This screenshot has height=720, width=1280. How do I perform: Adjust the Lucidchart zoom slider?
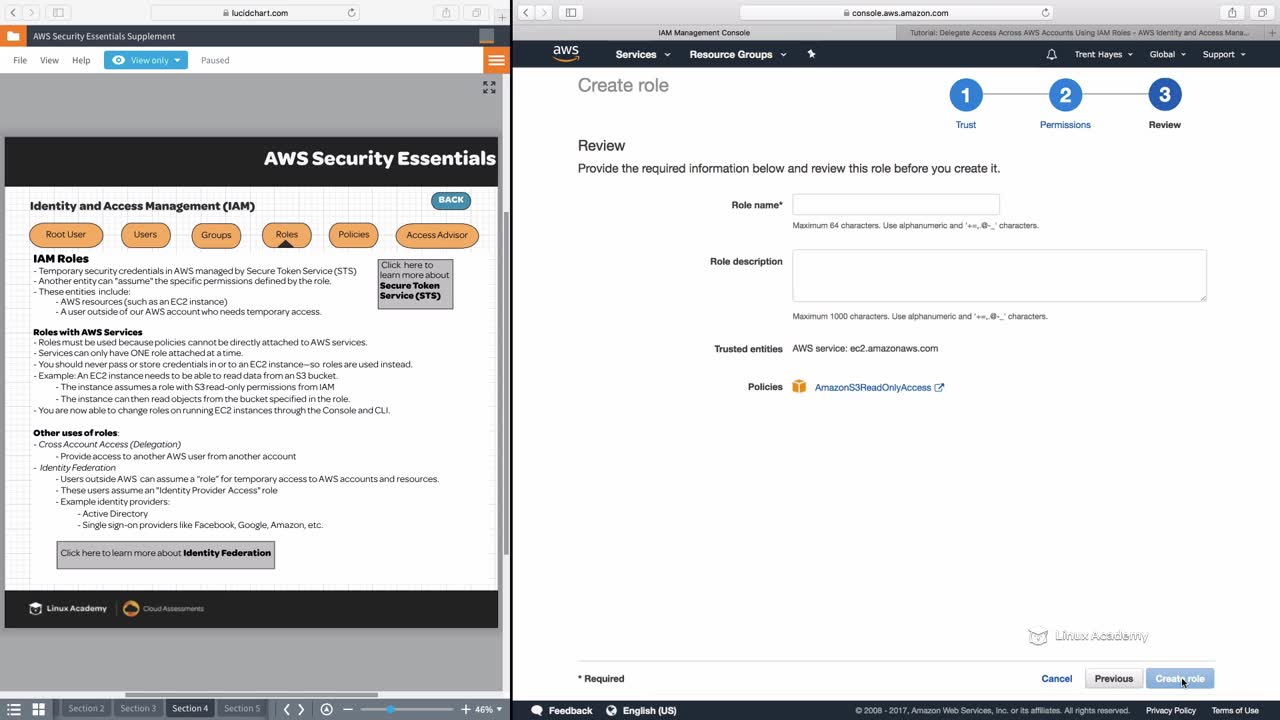pos(390,709)
